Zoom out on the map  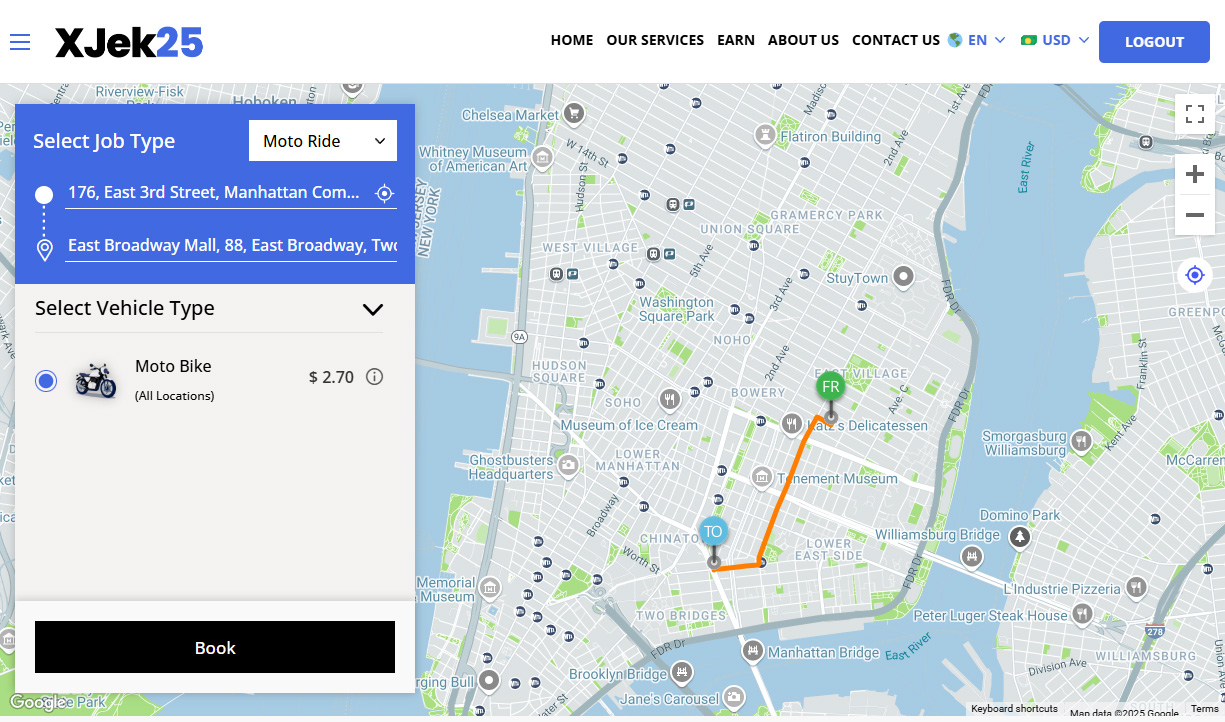[x=1194, y=215]
